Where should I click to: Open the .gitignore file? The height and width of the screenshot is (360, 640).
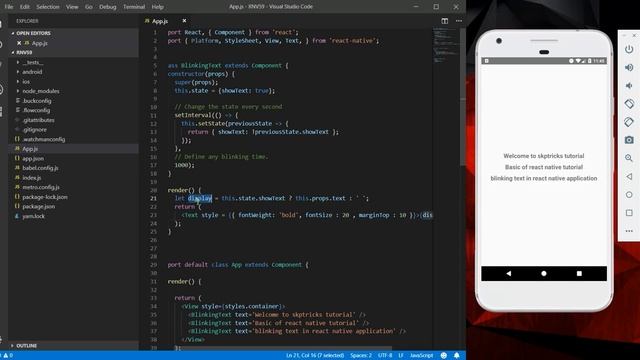[x=34, y=129]
